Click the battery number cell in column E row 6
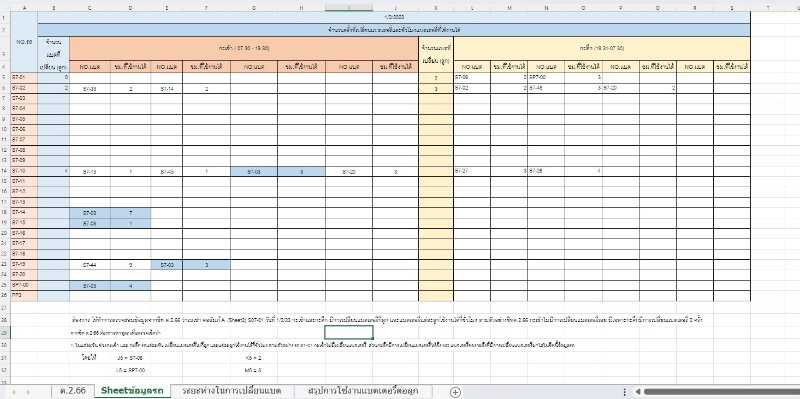The width and height of the screenshot is (800, 399). click(166, 88)
